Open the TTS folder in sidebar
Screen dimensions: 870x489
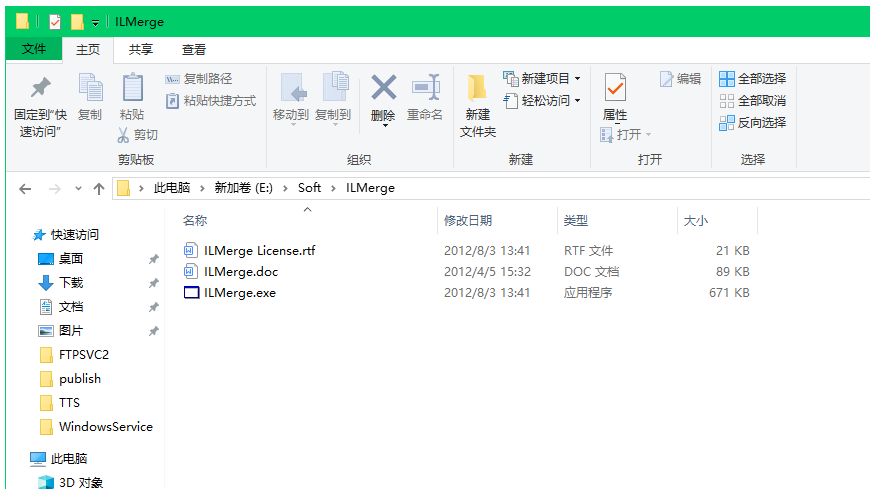point(69,403)
